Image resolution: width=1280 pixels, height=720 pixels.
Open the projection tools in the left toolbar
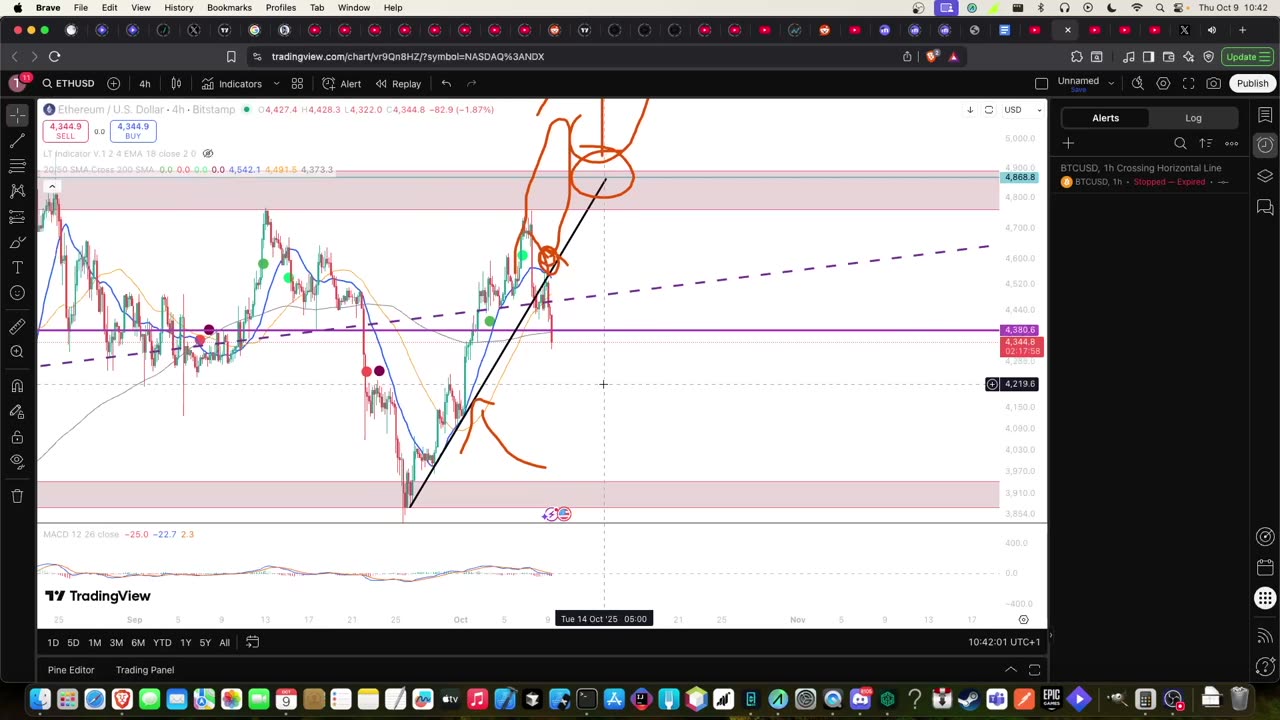coord(17,217)
